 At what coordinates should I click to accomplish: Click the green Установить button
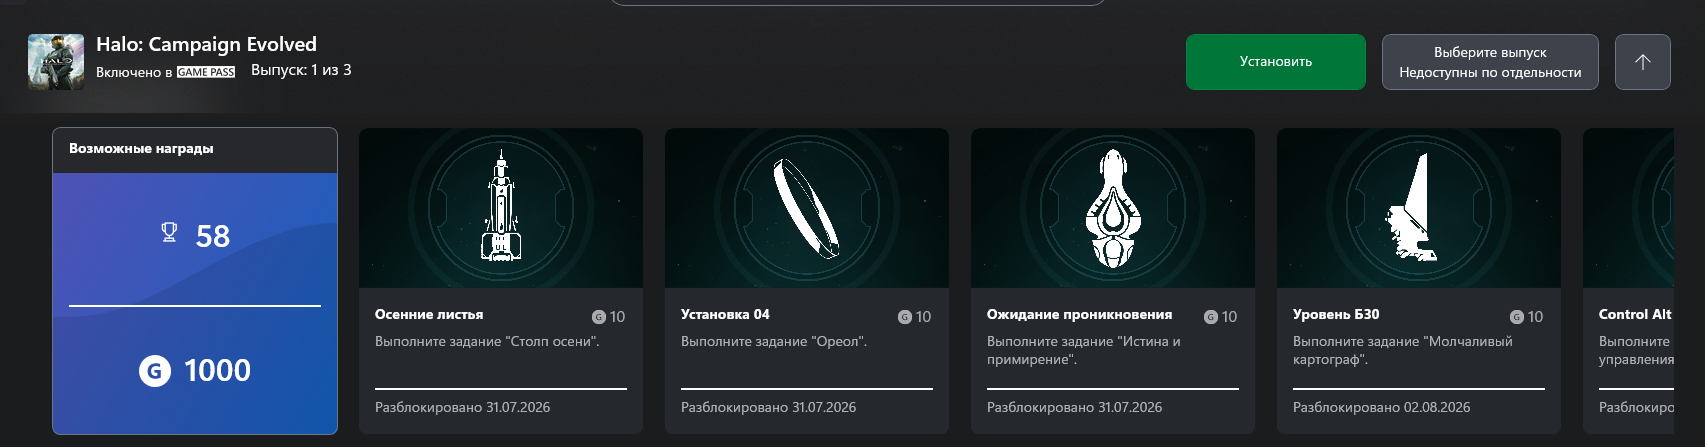(1275, 62)
